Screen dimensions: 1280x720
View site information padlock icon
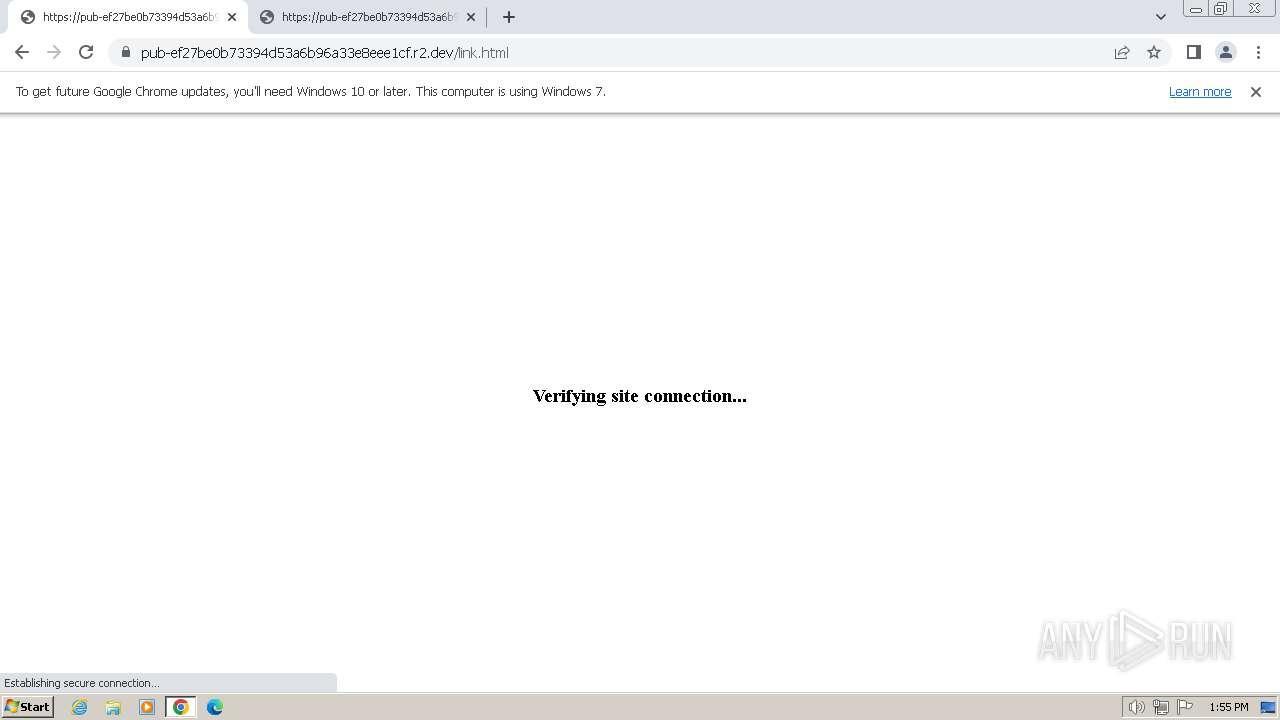(x=126, y=52)
